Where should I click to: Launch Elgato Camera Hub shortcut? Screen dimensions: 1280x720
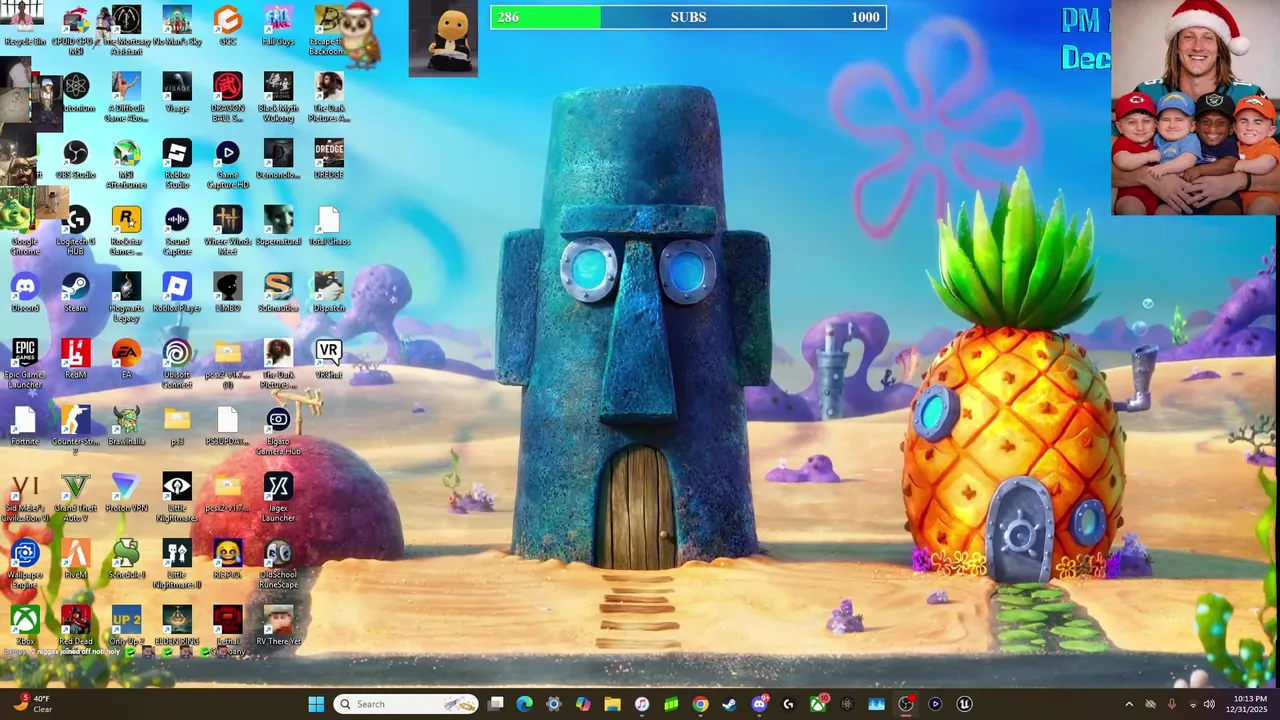(x=278, y=431)
